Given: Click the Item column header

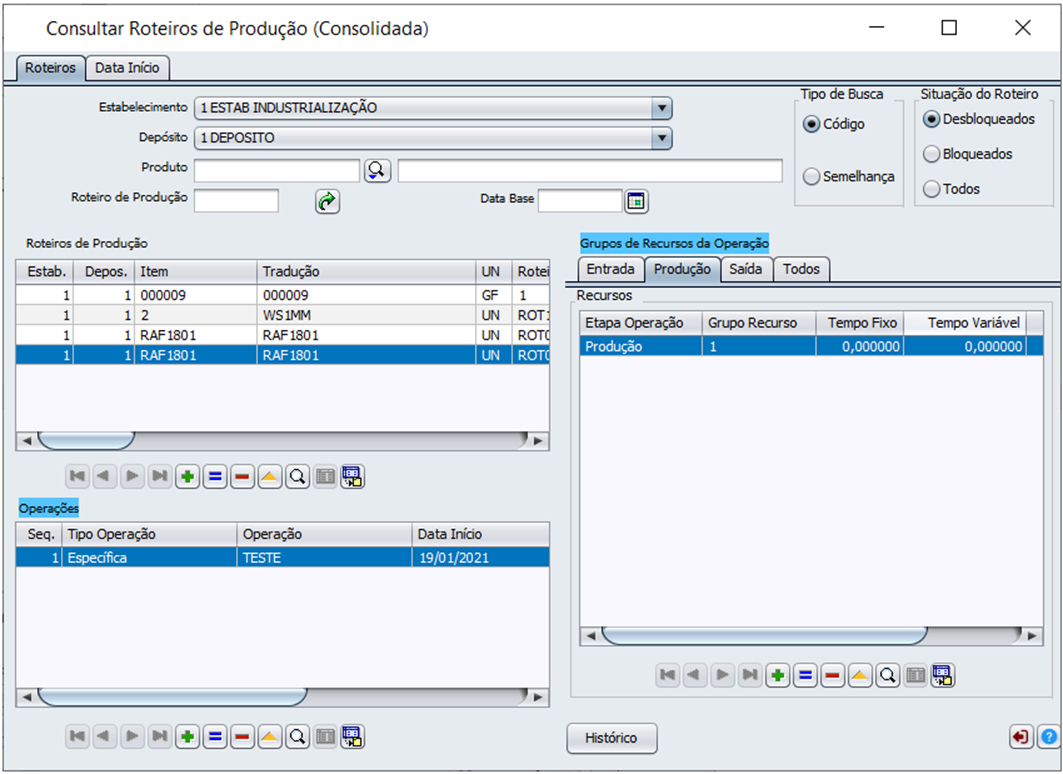Looking at the screenshot, I should pos(196,272).
